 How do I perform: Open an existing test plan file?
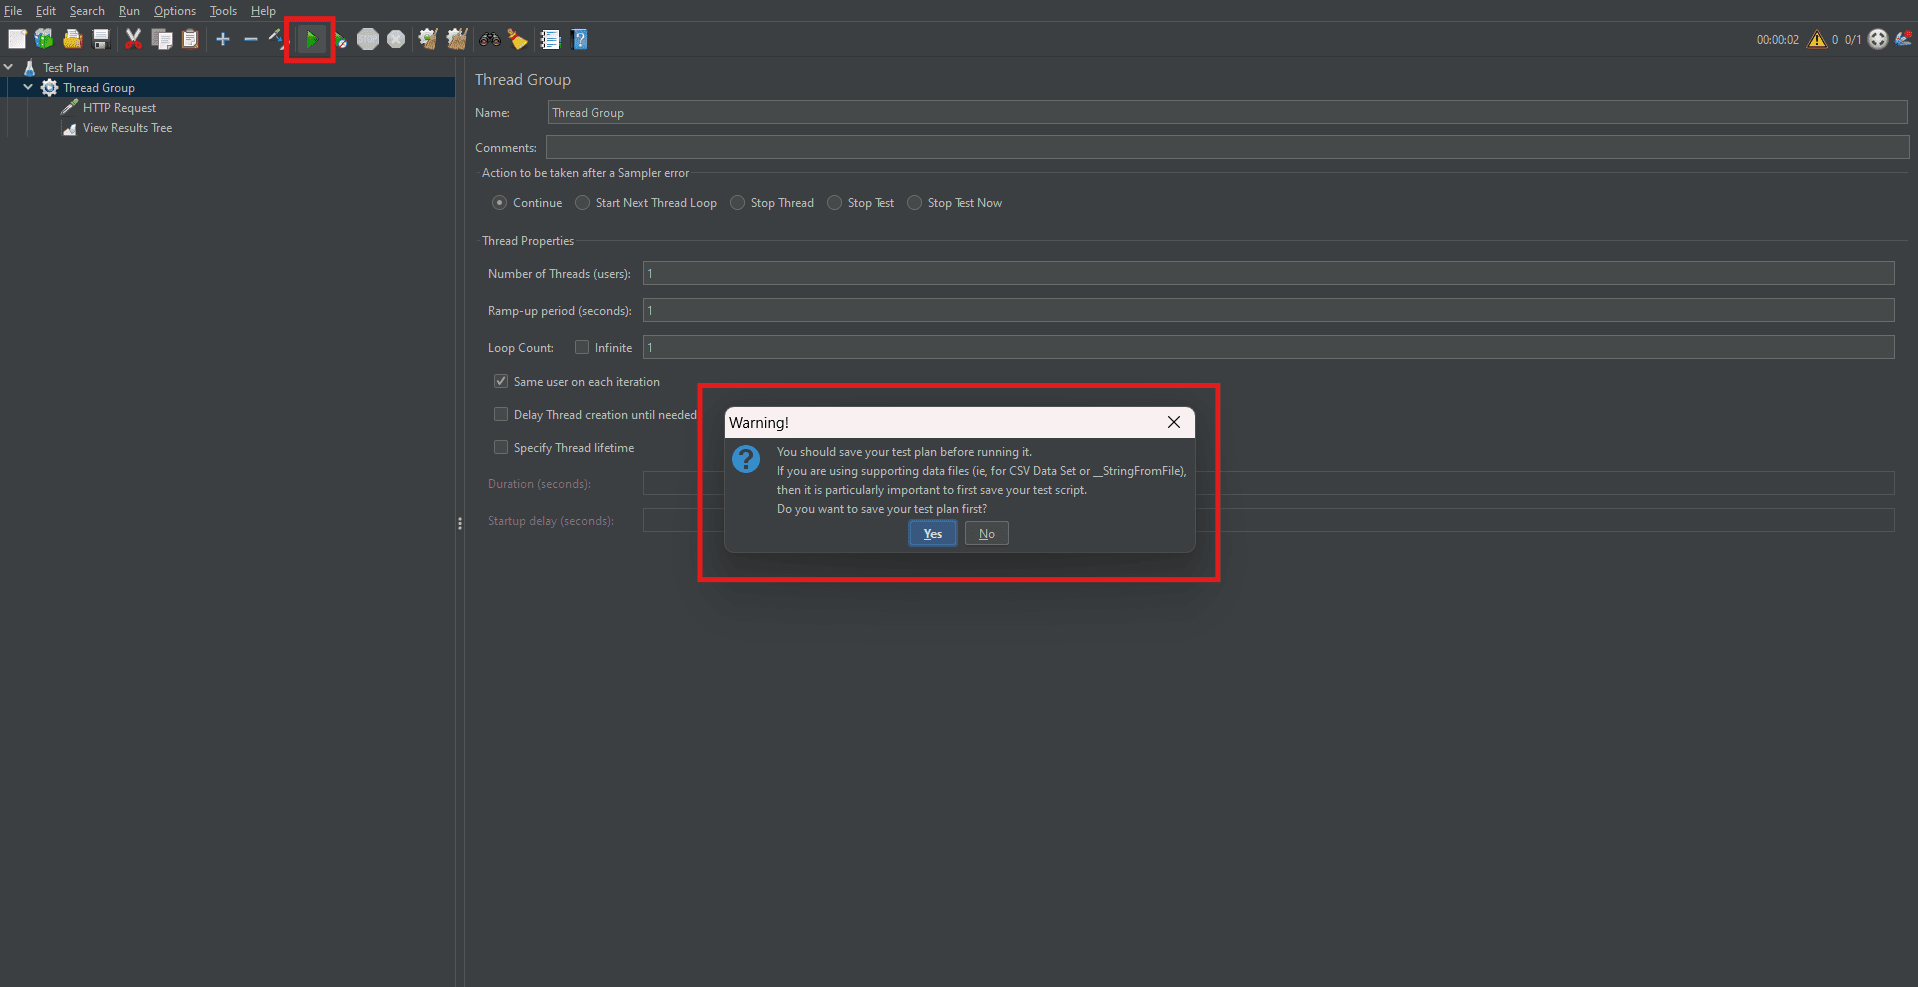(72, 39)
